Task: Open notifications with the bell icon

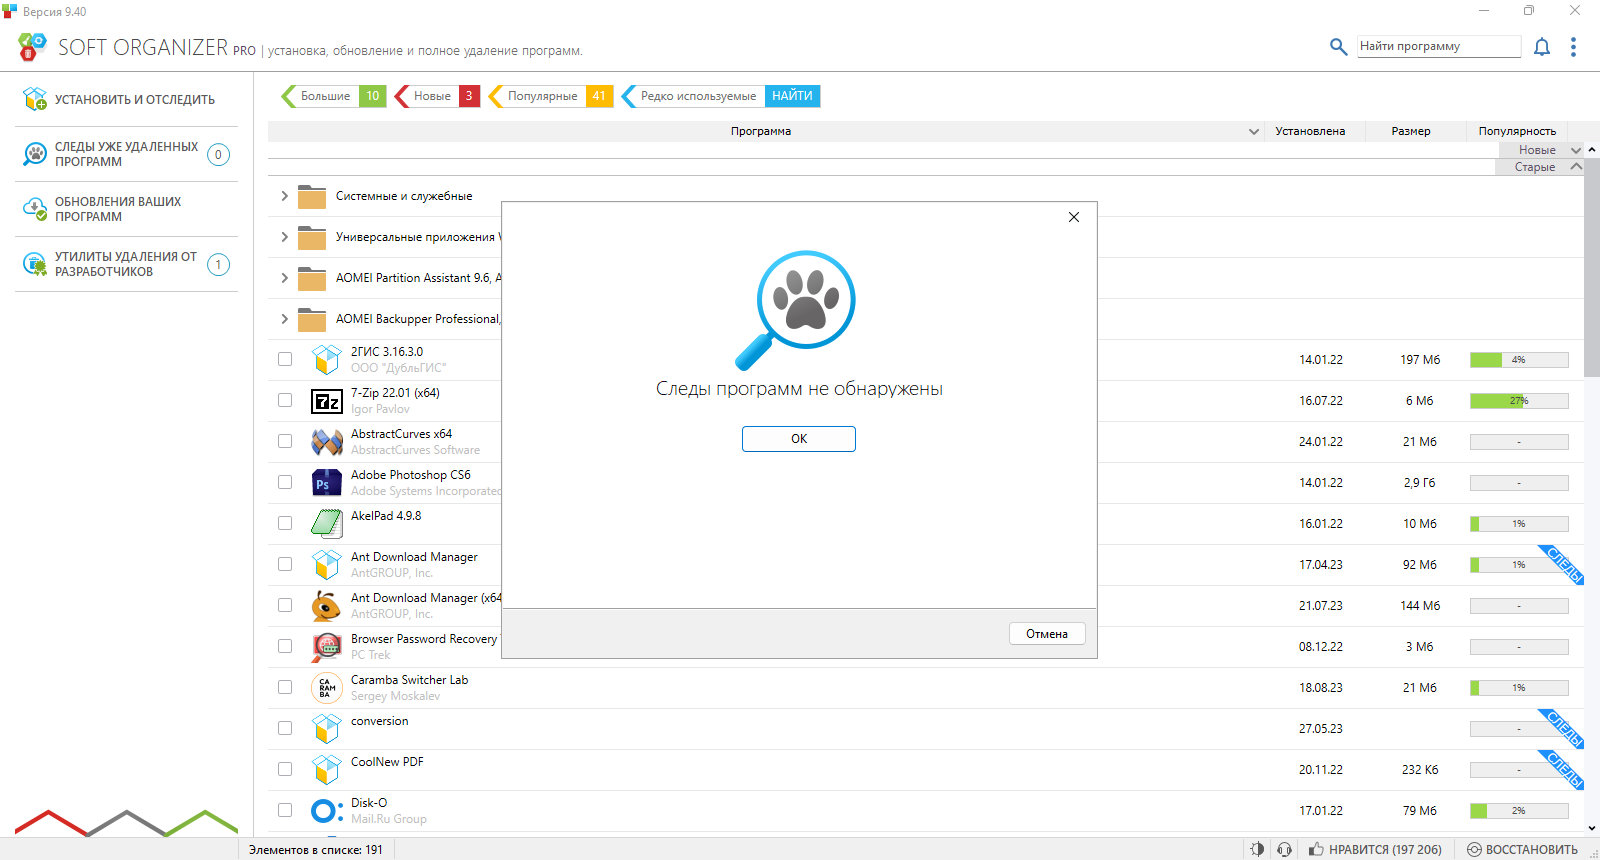Action: [x=1542, y=47]
